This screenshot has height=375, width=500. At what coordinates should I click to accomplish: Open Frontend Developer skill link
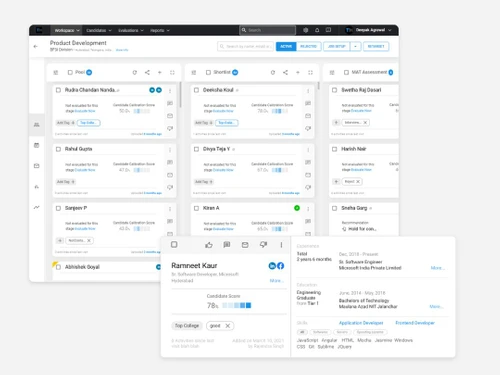(x=415, y=323)
